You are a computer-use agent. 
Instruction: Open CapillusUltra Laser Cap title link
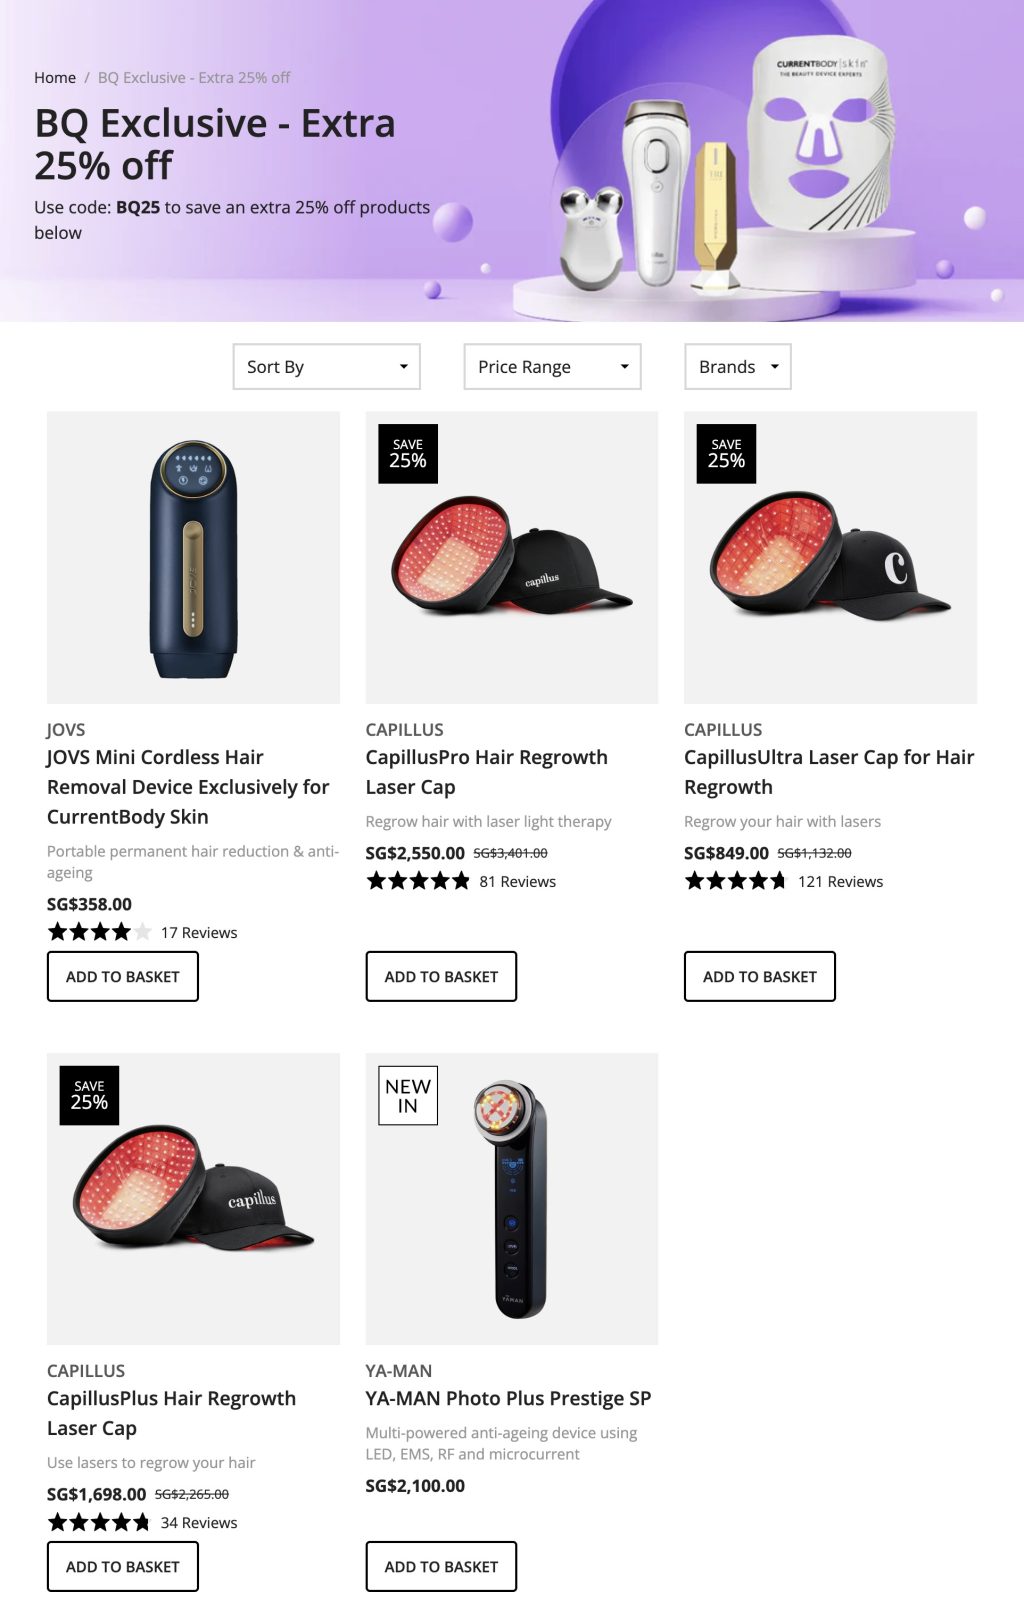pyautogui.click(x=829, y=772)
